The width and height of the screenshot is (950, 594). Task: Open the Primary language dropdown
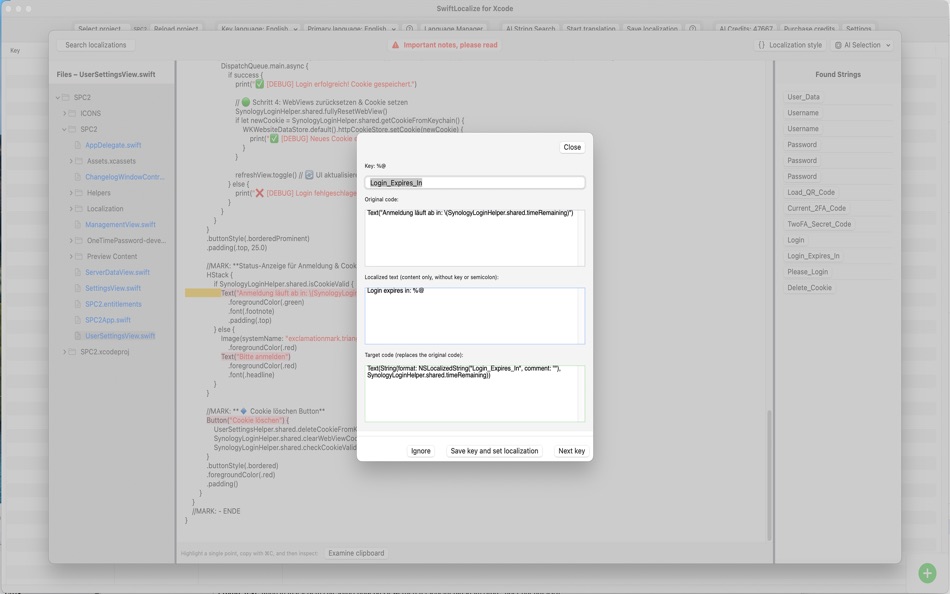click(351, 28)
